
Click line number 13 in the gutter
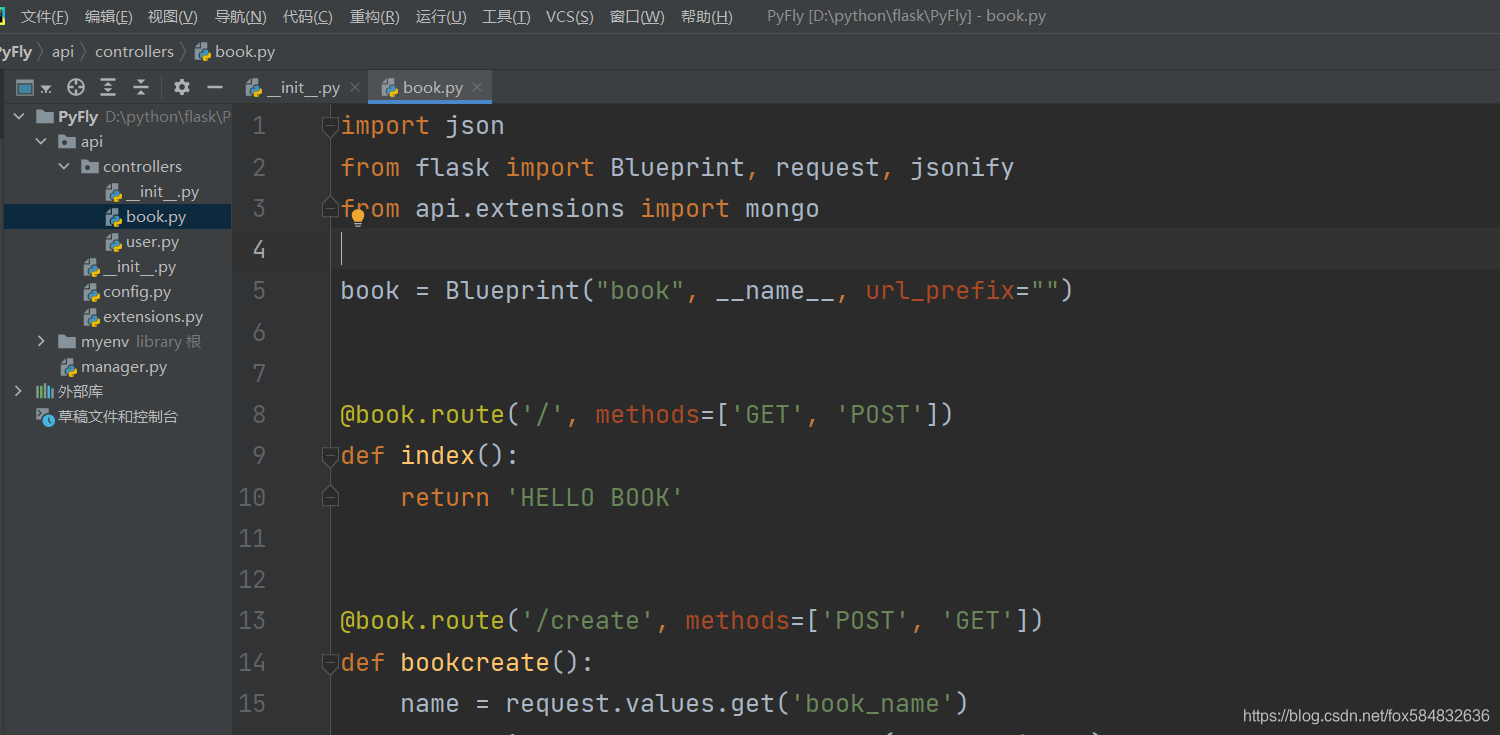pos(252,621)
